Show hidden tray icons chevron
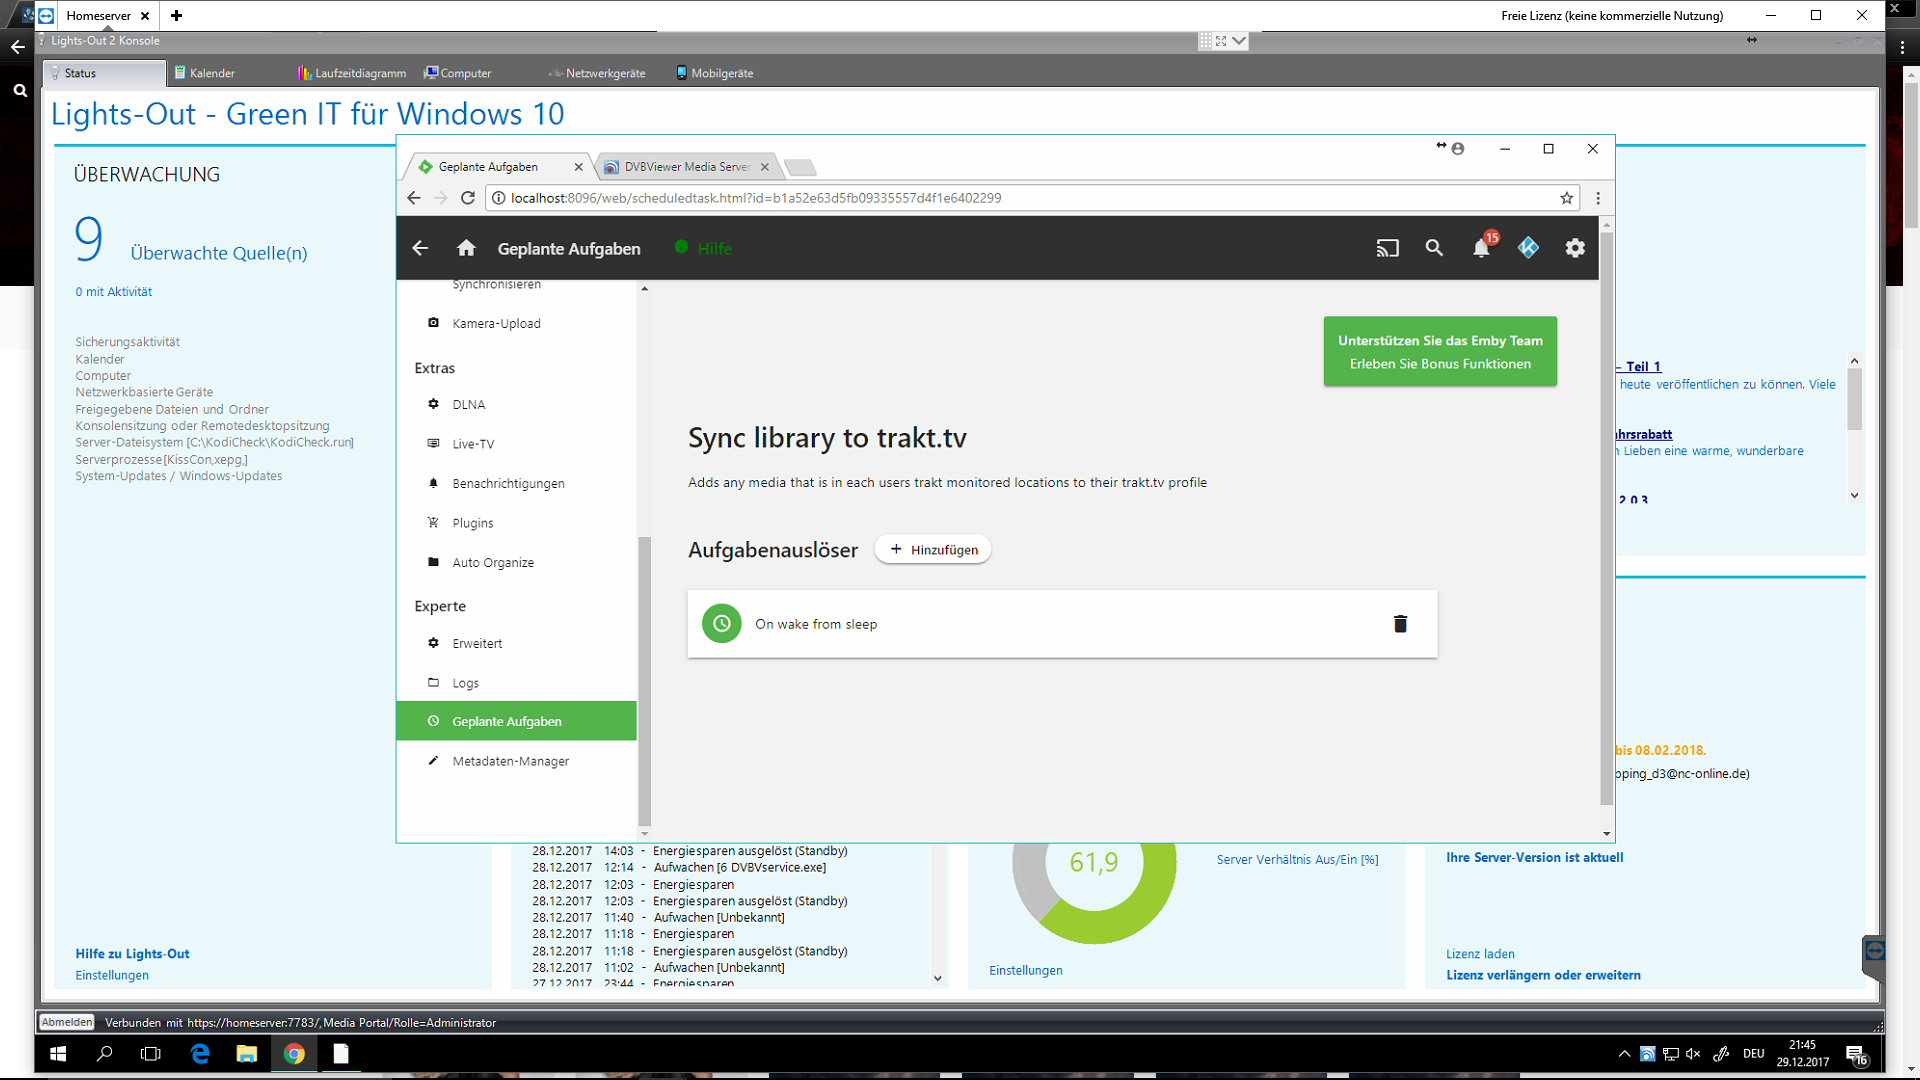Image resolution: width=1920 pixels, height=1080 pixels. [1623, 1054]
